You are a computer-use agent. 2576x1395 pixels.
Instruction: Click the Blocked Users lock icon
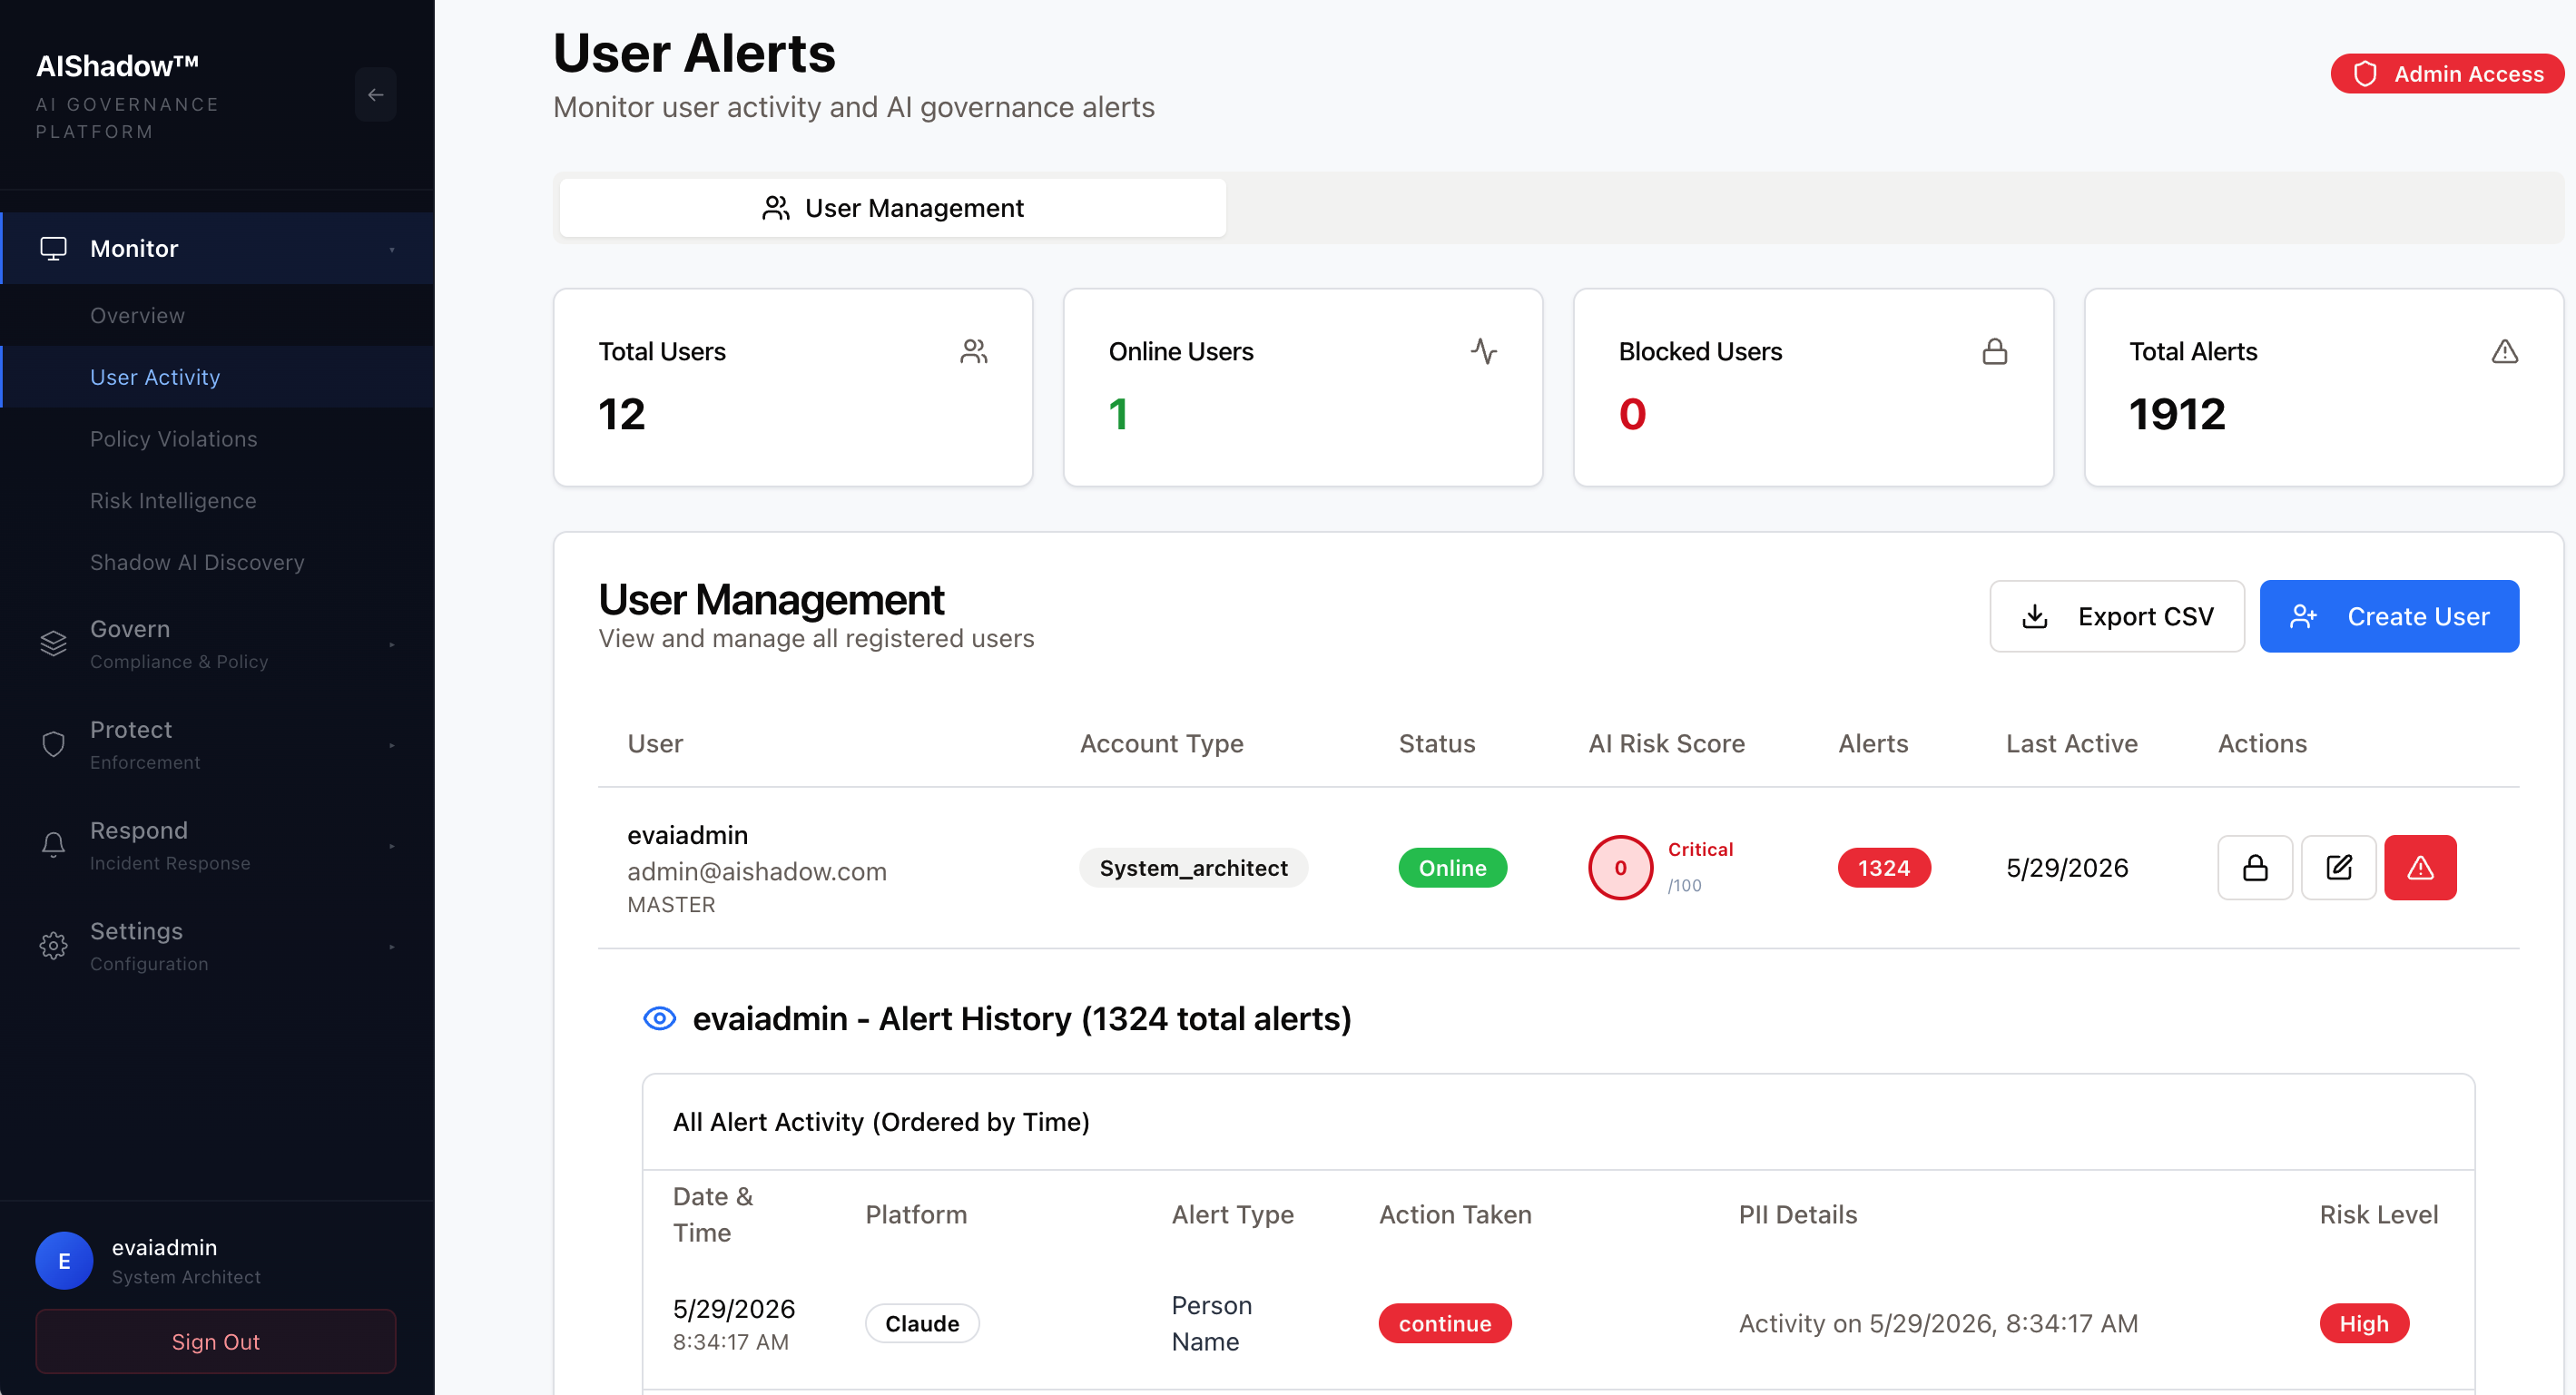click(x=1994, y=351)
